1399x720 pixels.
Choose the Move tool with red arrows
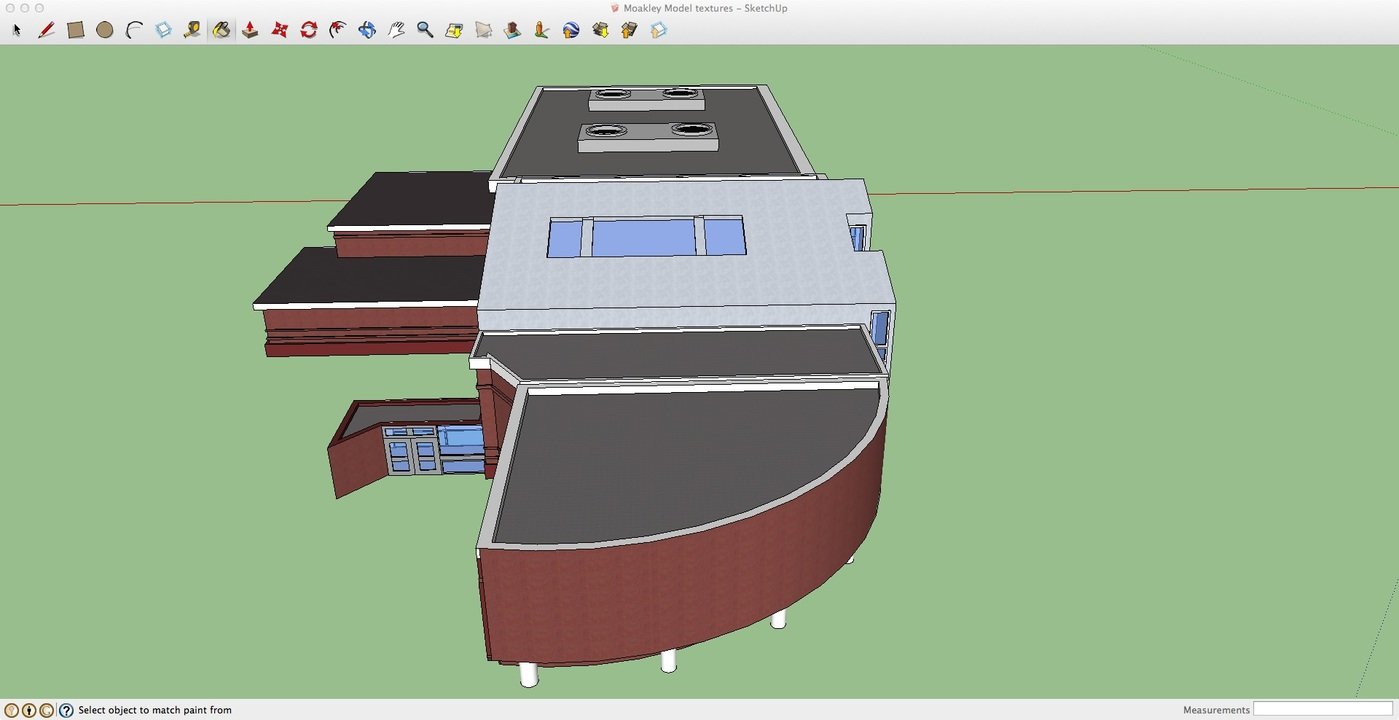(280, 30)
